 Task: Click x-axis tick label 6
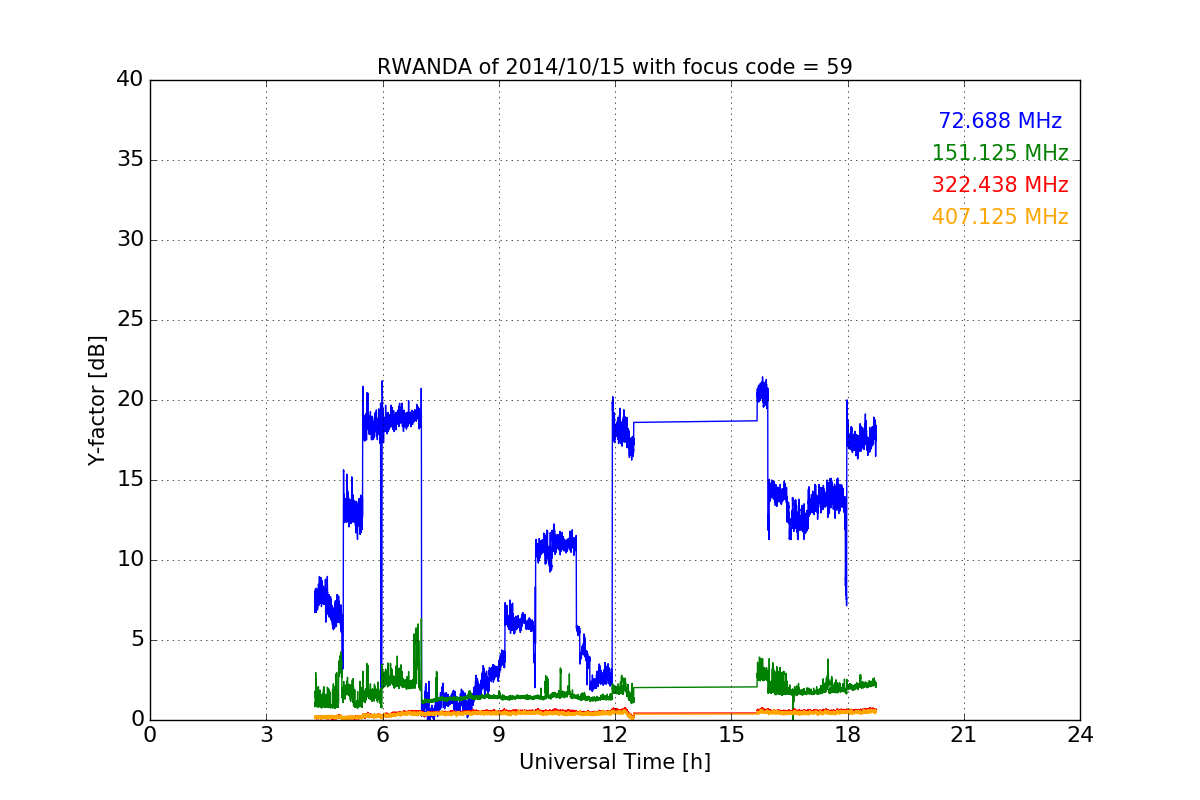pyautogui.click(x=383, y=735)
